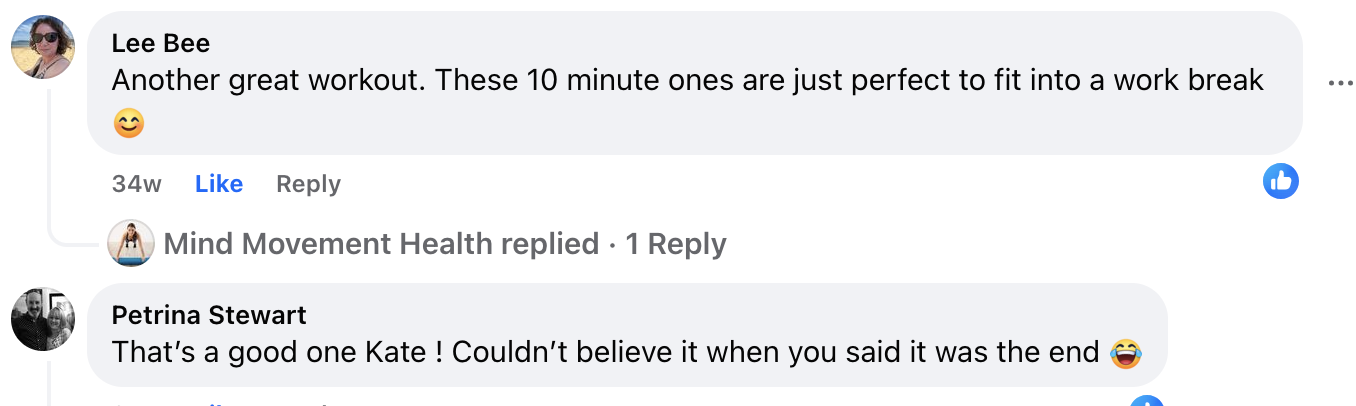Reply to Lee Bee's comment
The width and height of the screenshot is (1356, 406).
(308, 184)
